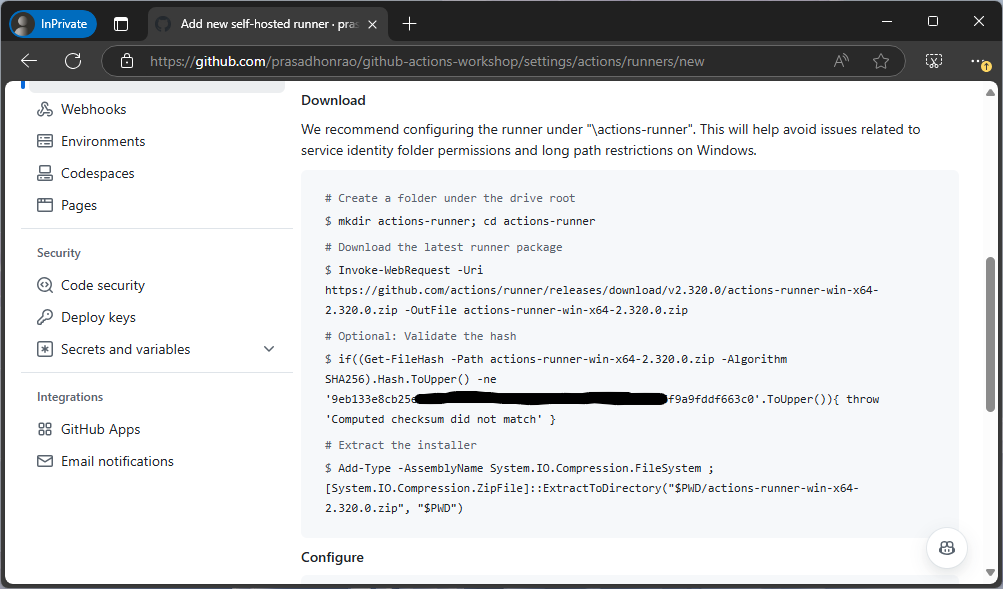Go back to the previous page
This screenshot has height=589, width=1003.
point(29,61)
